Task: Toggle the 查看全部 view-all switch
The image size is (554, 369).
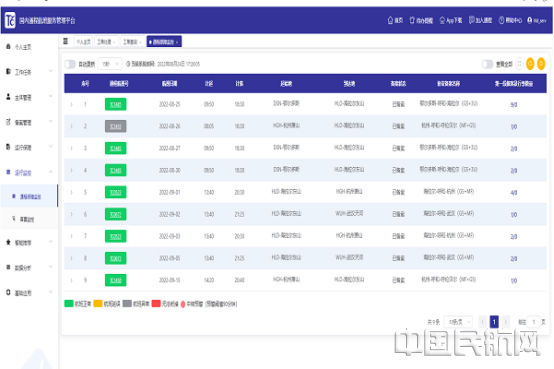Action: (487, 64)
